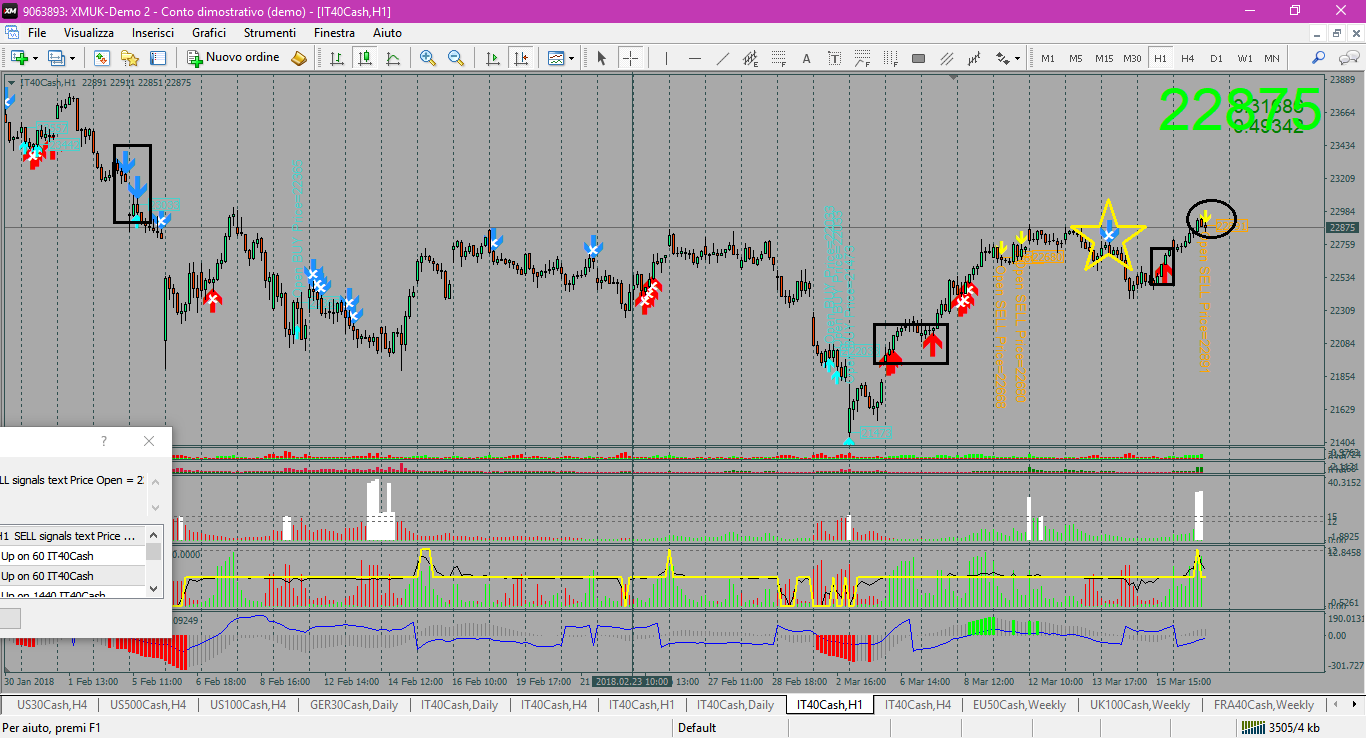Click the Default profile in status bar
The image size is (1366, 738).
click(697, 728)
